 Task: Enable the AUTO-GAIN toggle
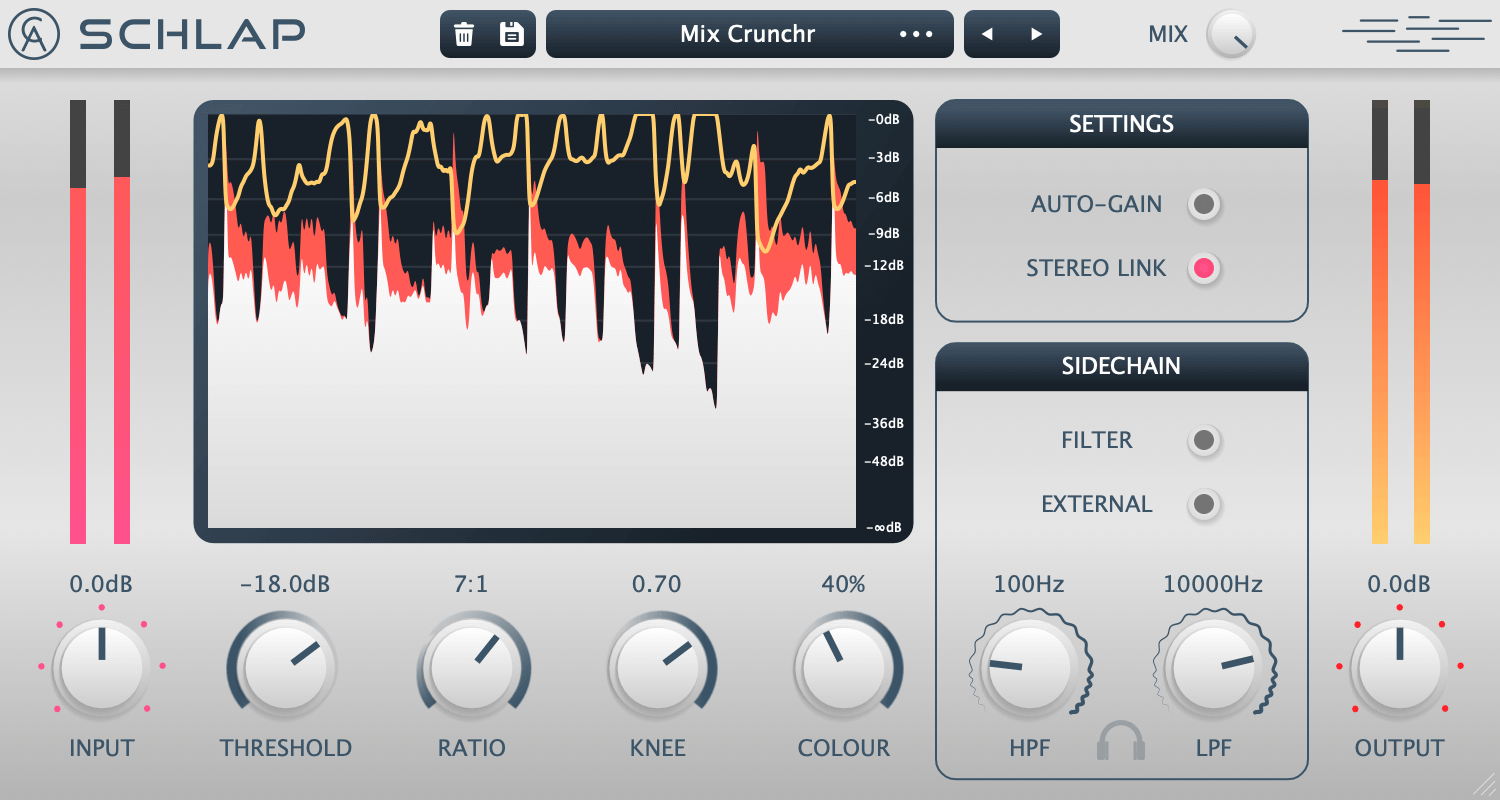tap(1204, 204)
